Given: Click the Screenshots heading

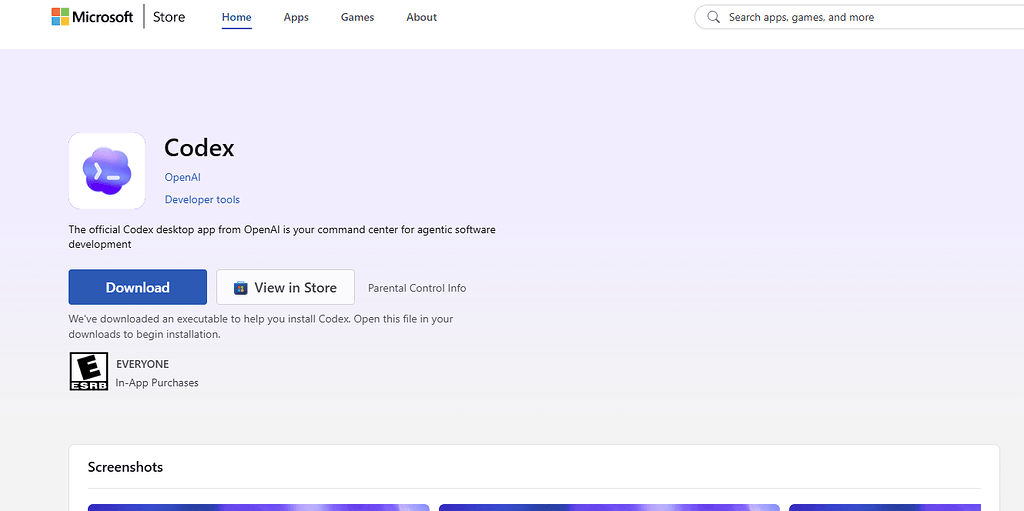Looking at the screenshot, I should point(125,467).
